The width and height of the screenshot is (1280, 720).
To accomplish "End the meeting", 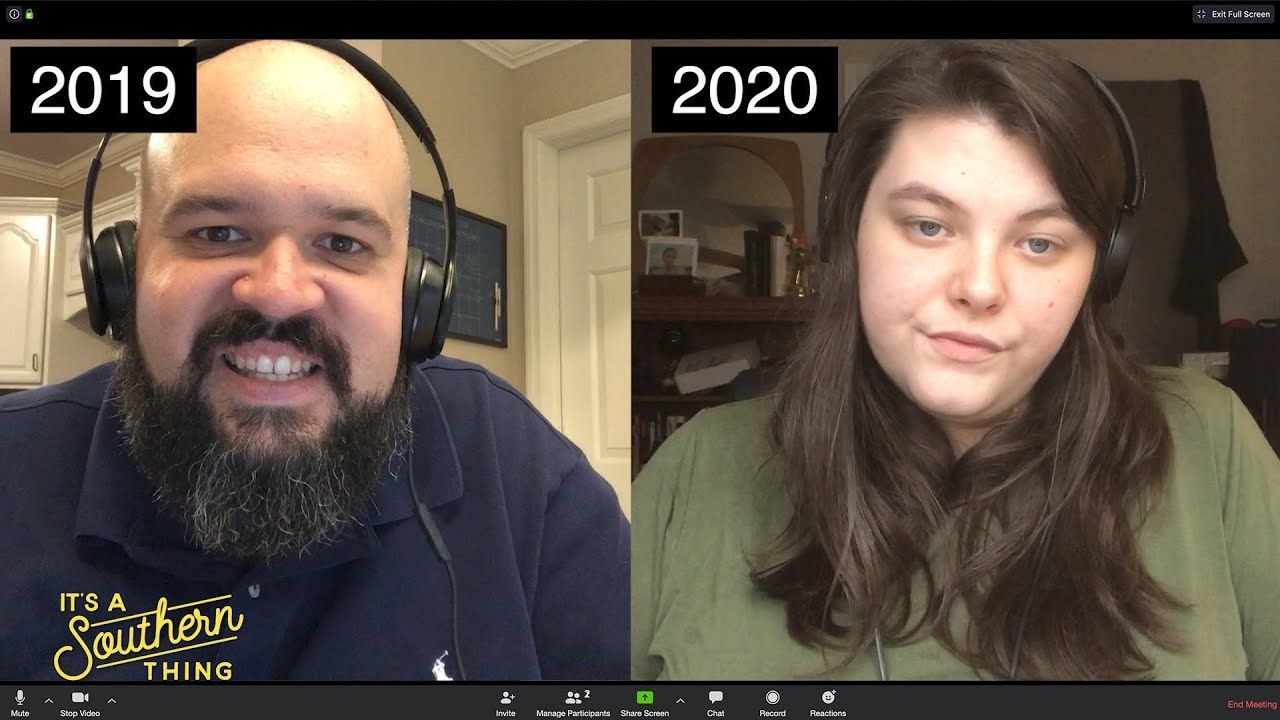I will [x=1248, y=704].
